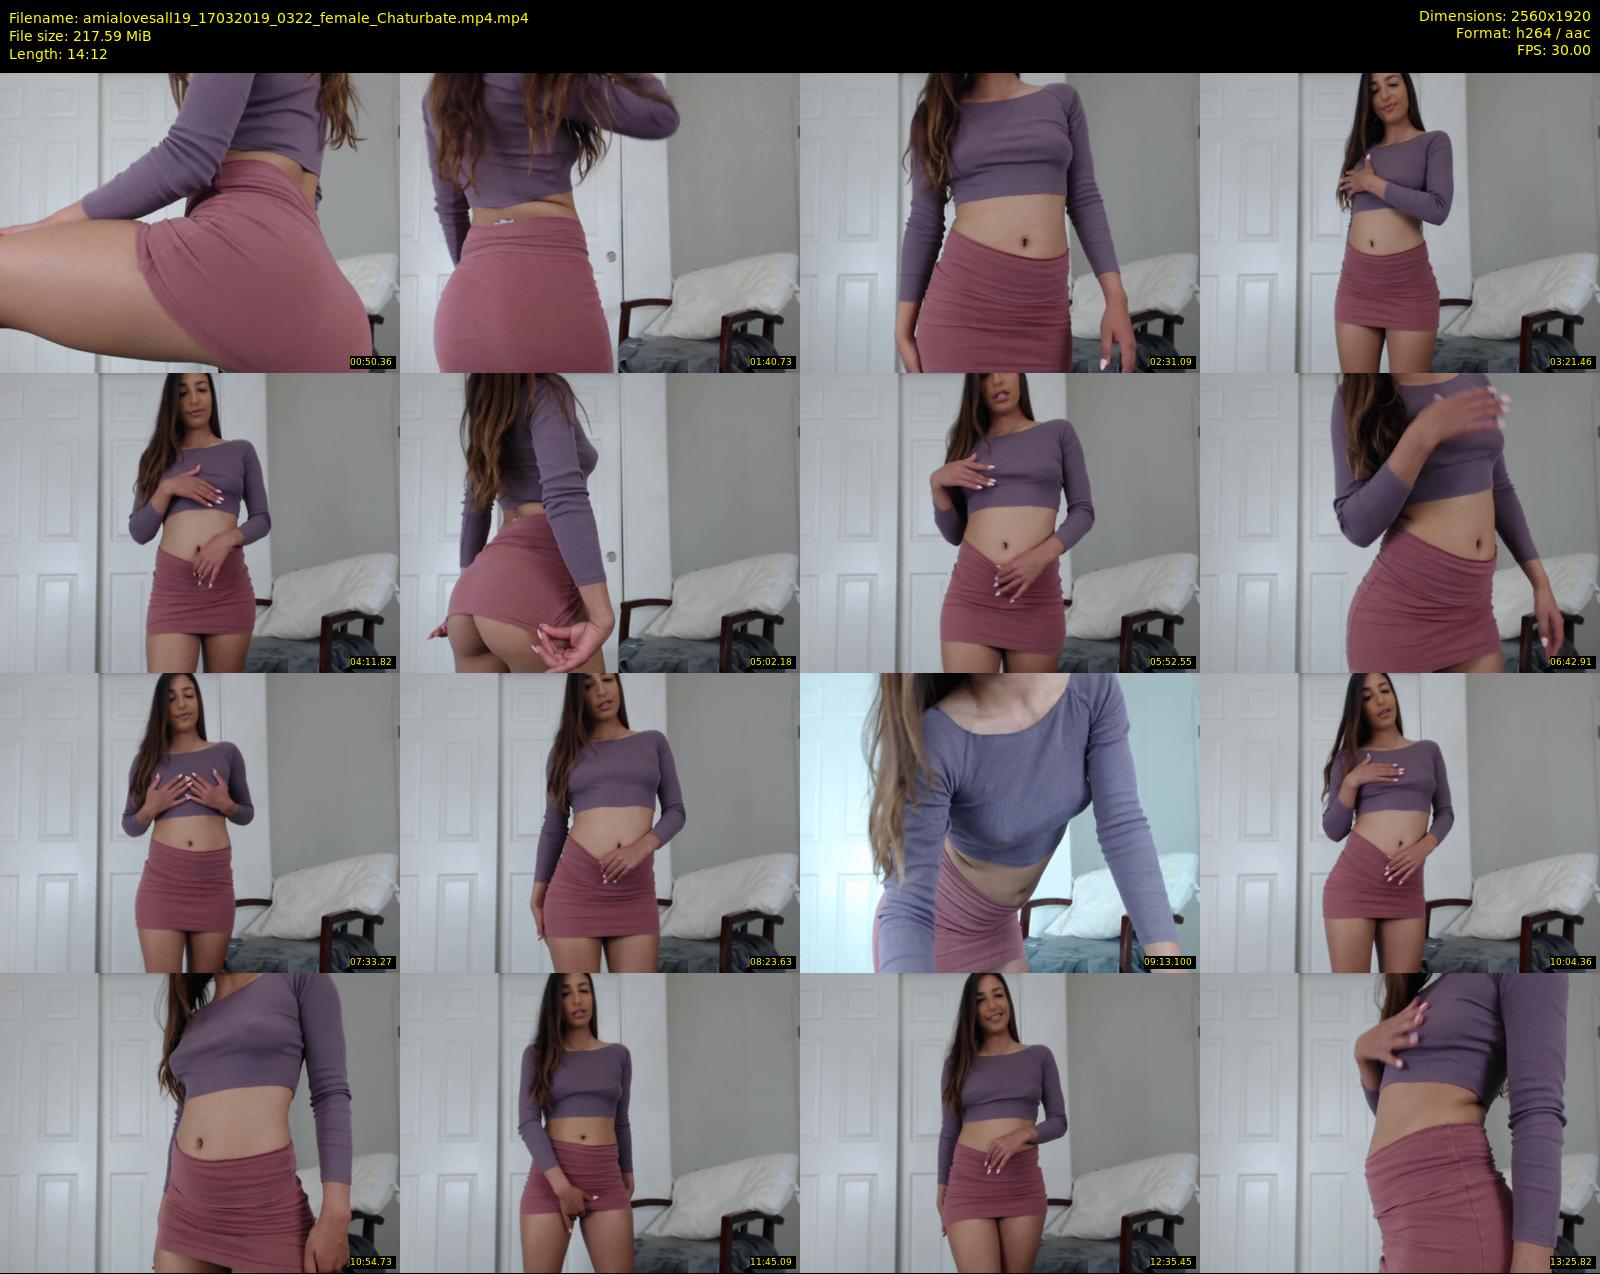Image resolution: width=1600 pixels, height=1274 pixels.
Task: Open the thumbnail at 05:52.55
Action: pos(999,522)
